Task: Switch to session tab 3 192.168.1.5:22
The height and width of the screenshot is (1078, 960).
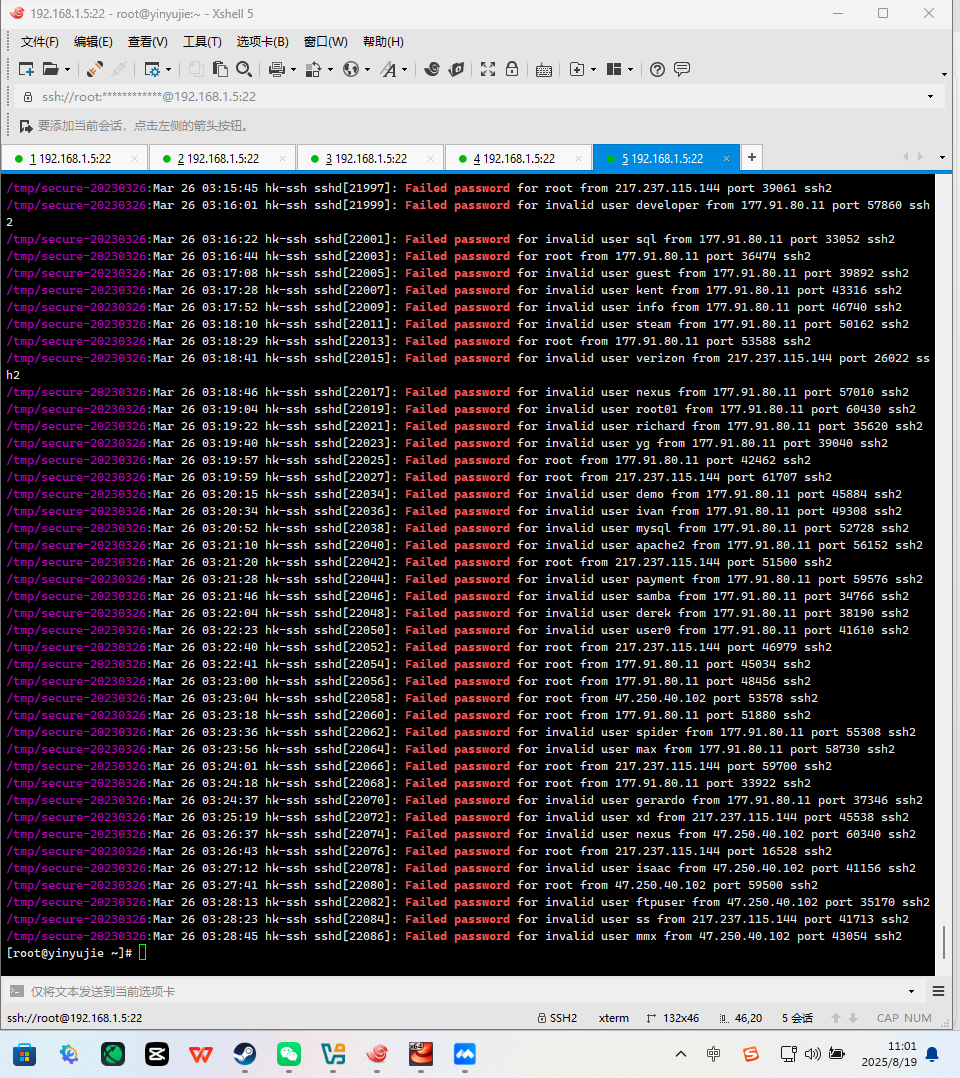Action: tap(371, 159)
